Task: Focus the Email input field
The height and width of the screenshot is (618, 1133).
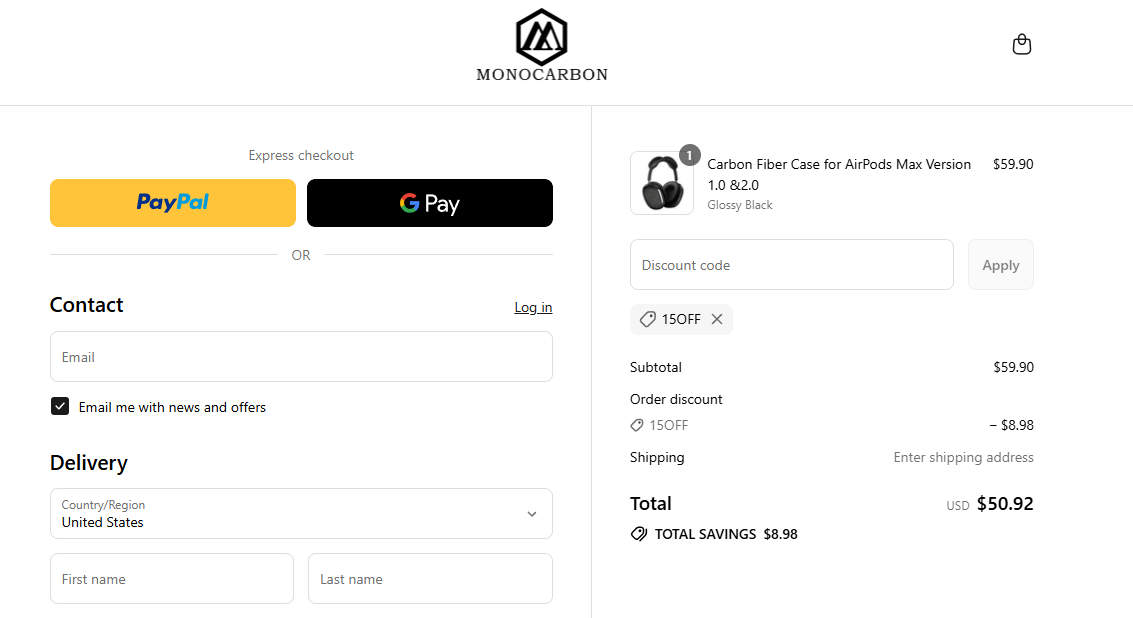Action: pos(301,356)
